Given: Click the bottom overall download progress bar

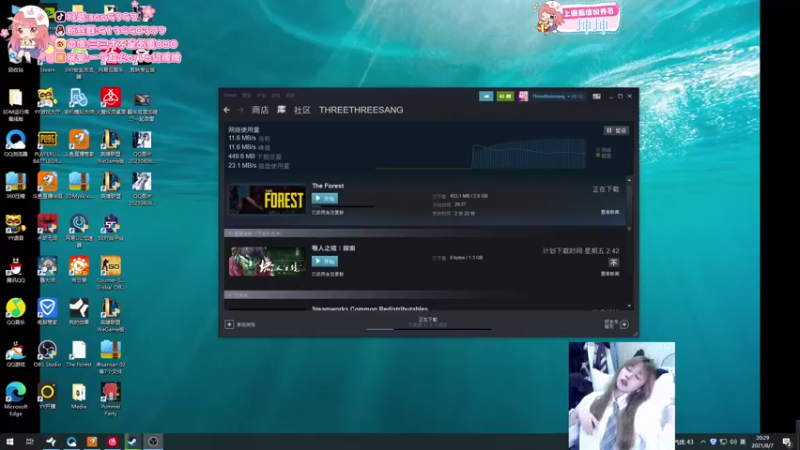Looking at the screenshot, I should [429, 329].
